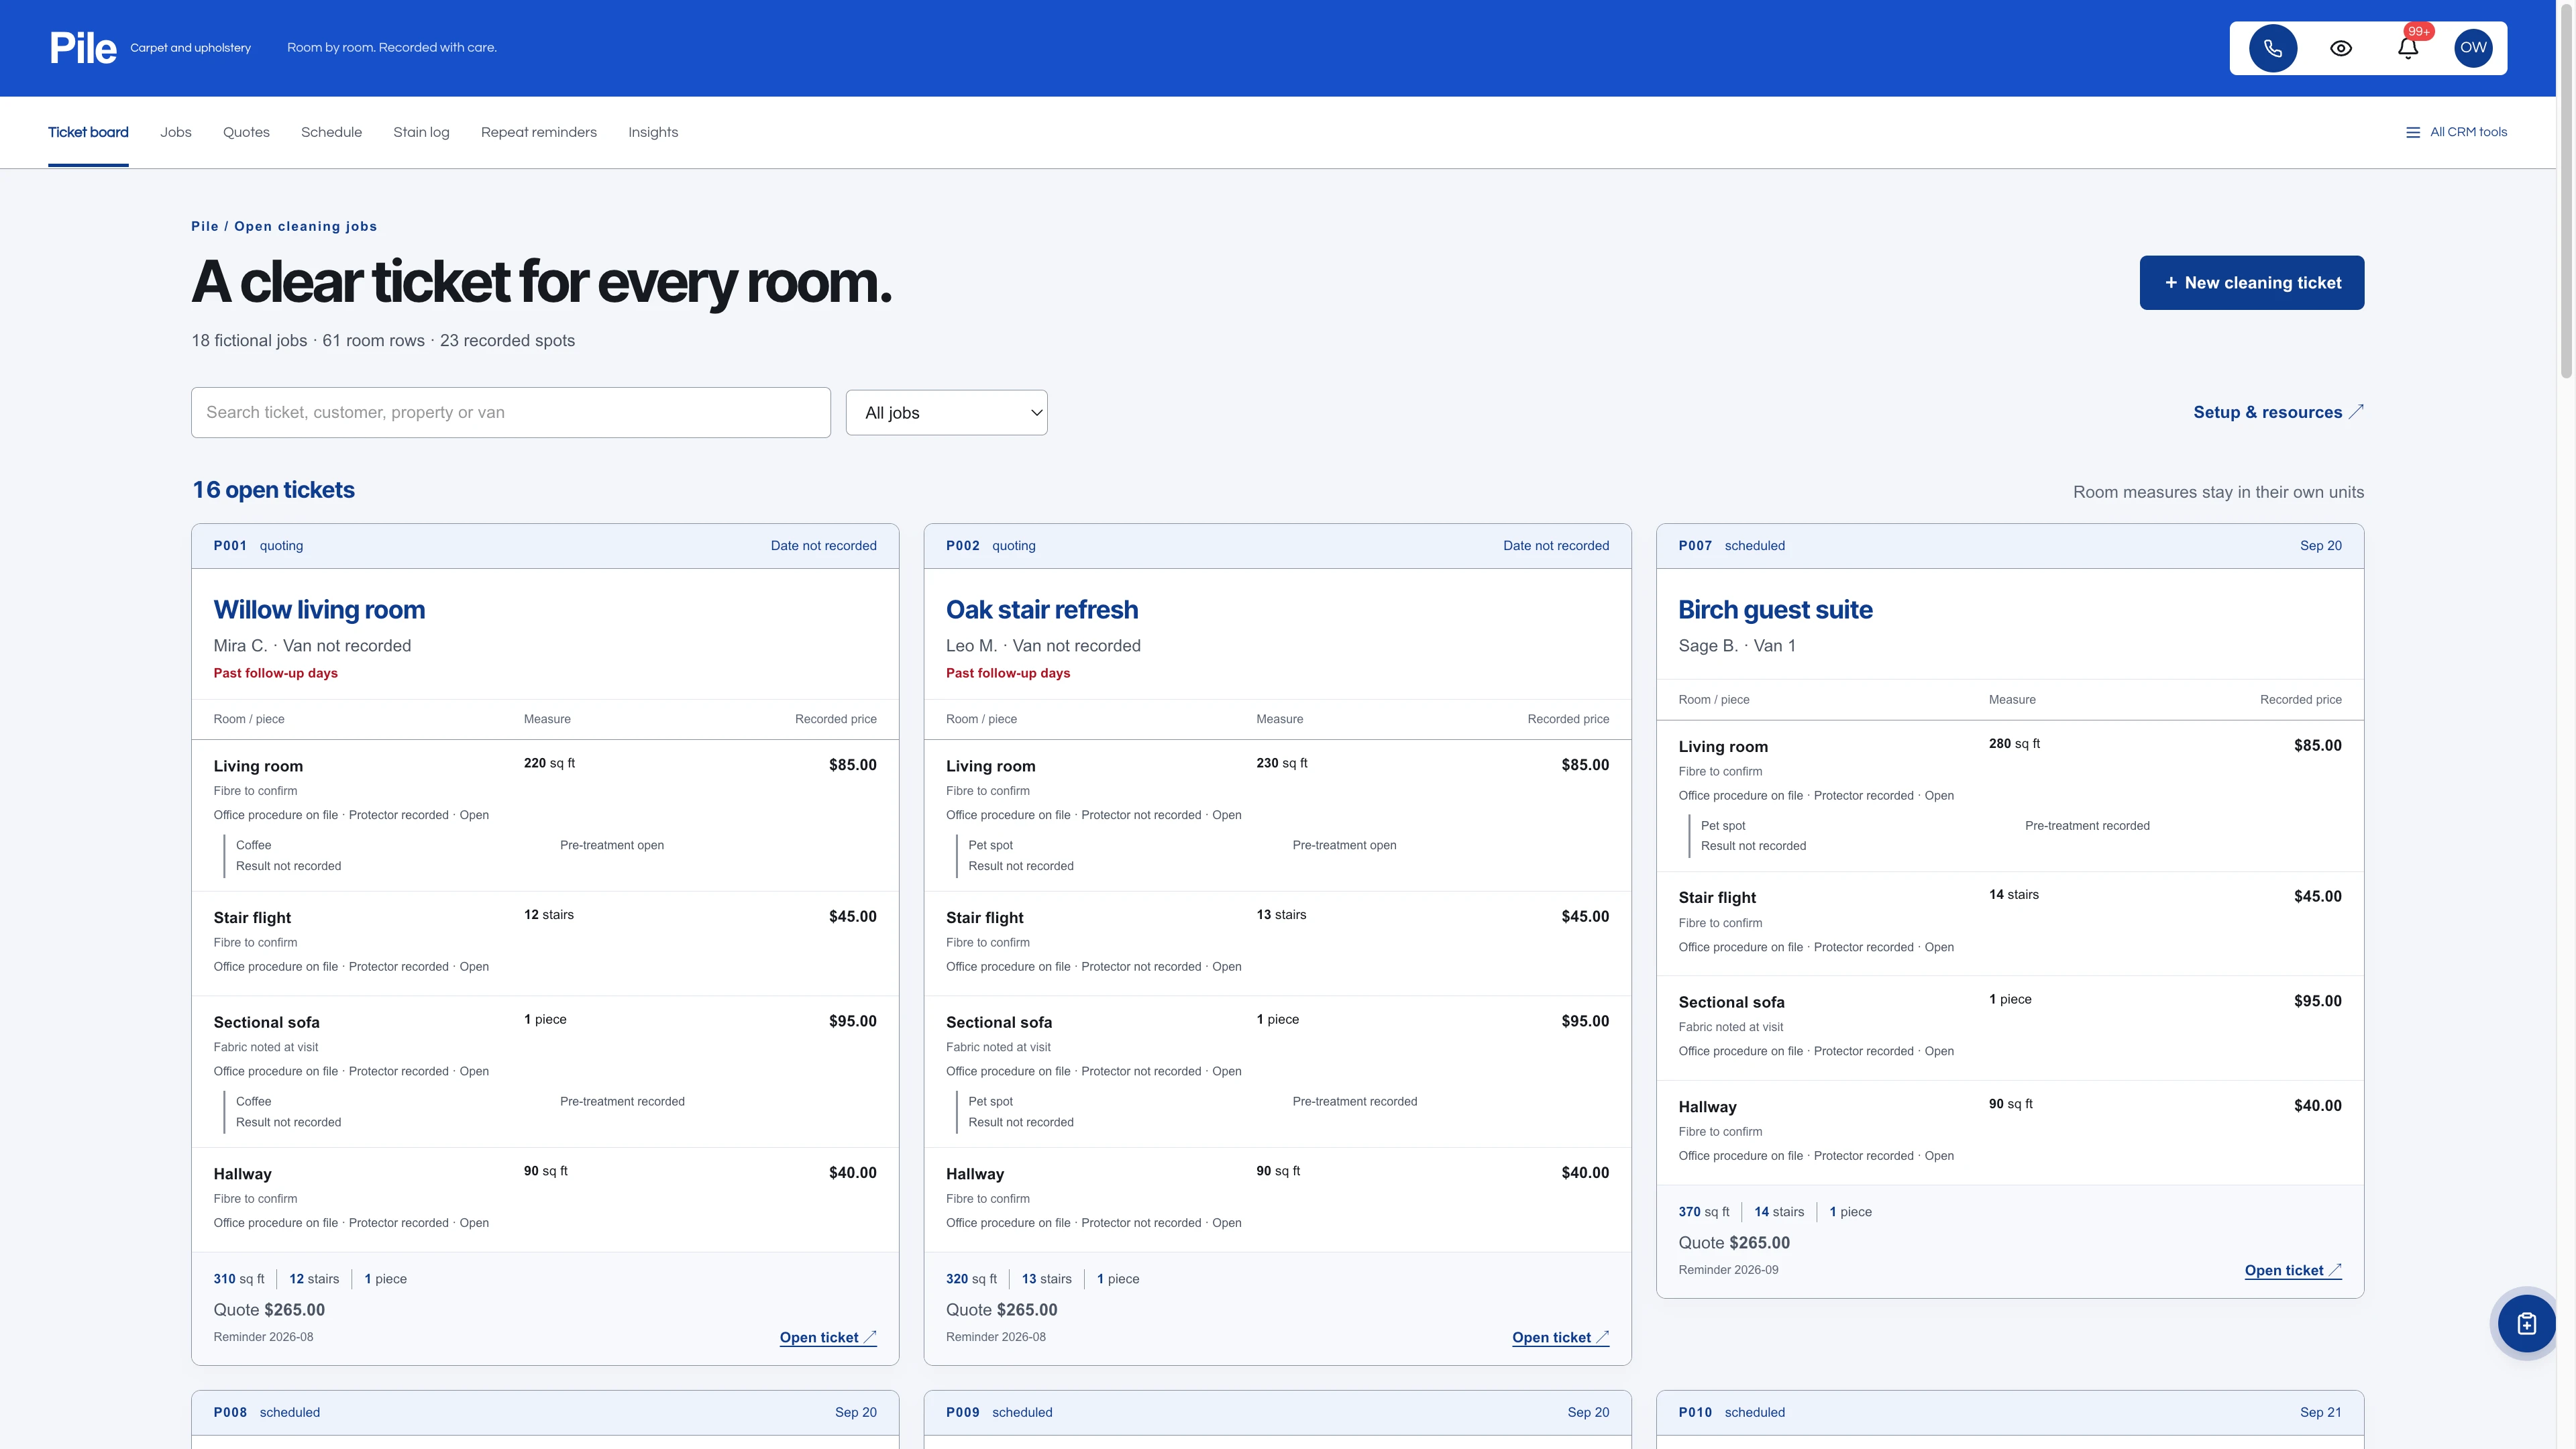This screenshot has height=1449, width=2576.
Task: Click the P002 ticket ID
Action: (x=963, y=546)
